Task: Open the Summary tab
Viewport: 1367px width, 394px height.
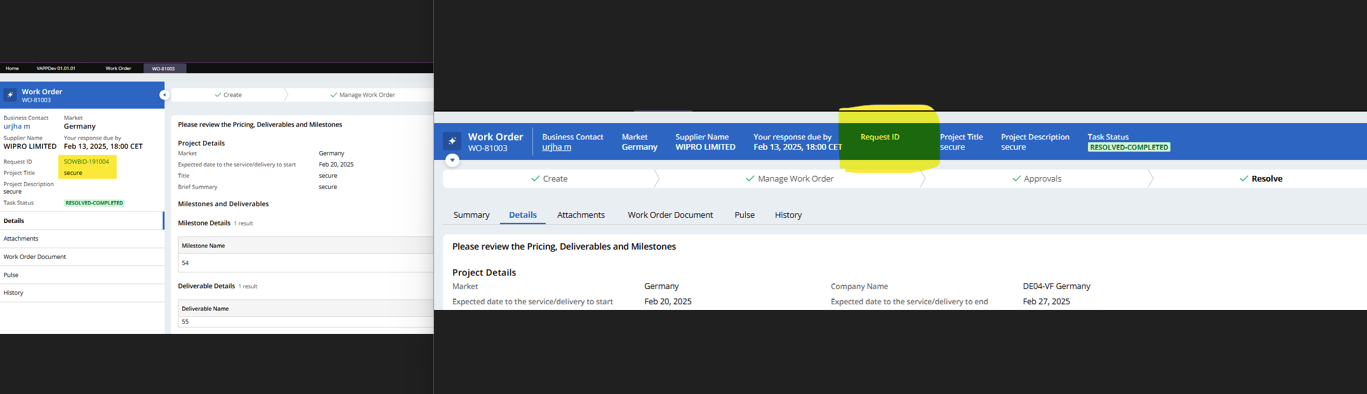Action: coord(471,215)
